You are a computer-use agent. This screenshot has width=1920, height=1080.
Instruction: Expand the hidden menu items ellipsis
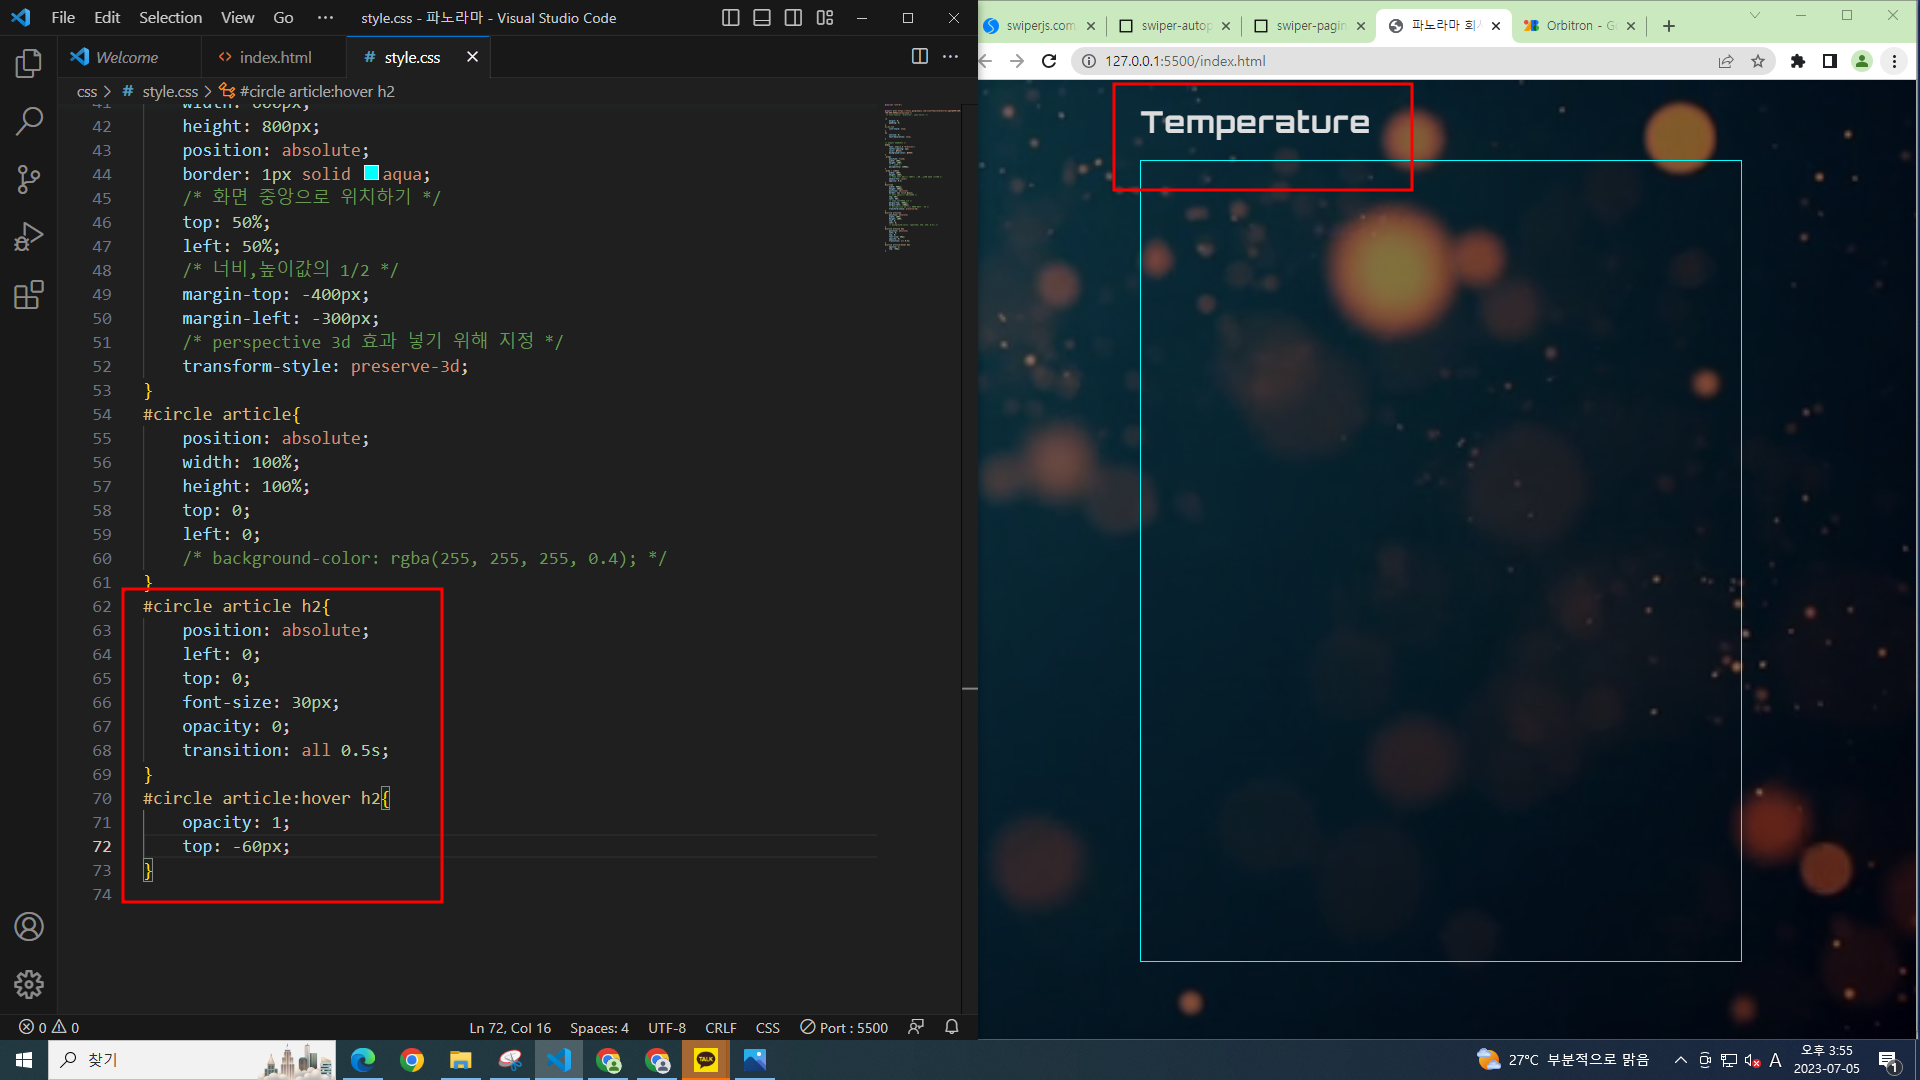coord(325,18)
